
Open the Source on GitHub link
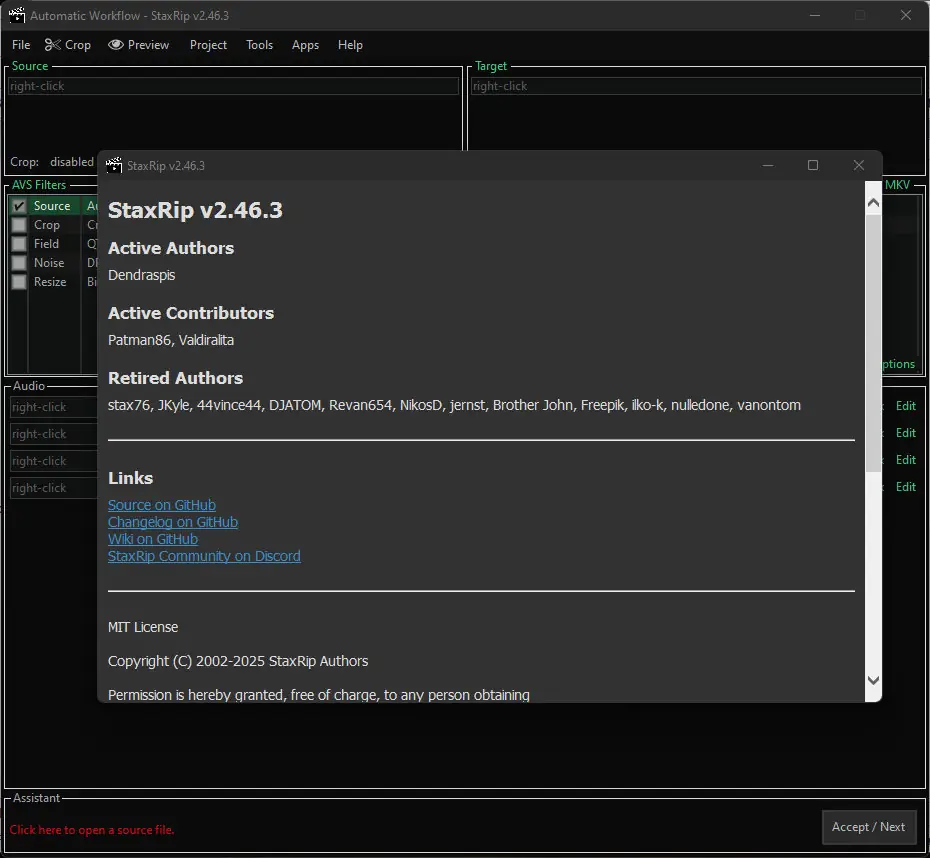[161, 505]
